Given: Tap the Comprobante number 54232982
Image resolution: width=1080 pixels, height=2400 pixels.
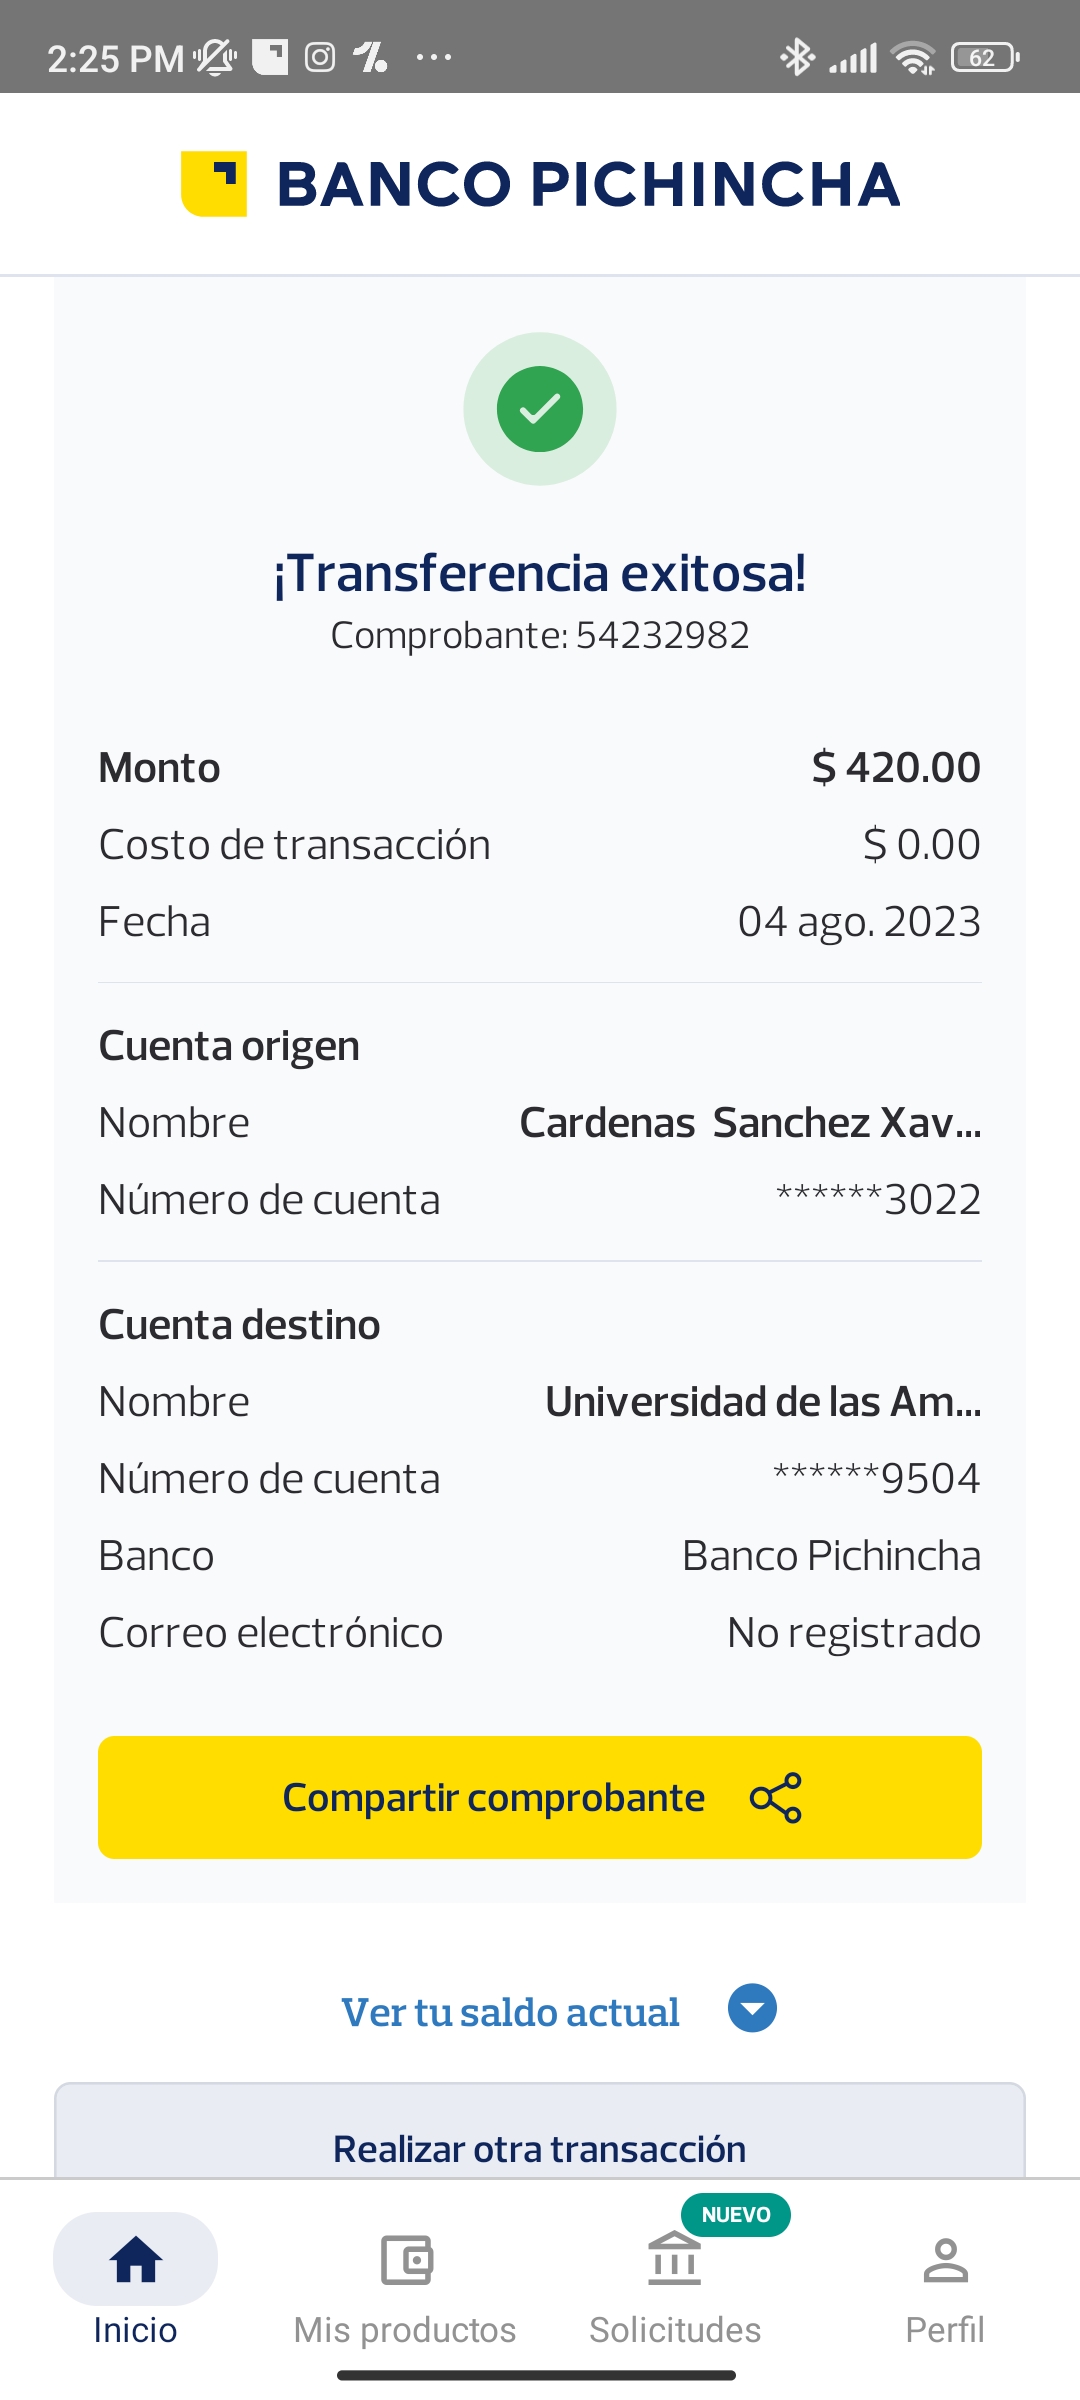Looking at the screenshot, I should coord(662,635).
